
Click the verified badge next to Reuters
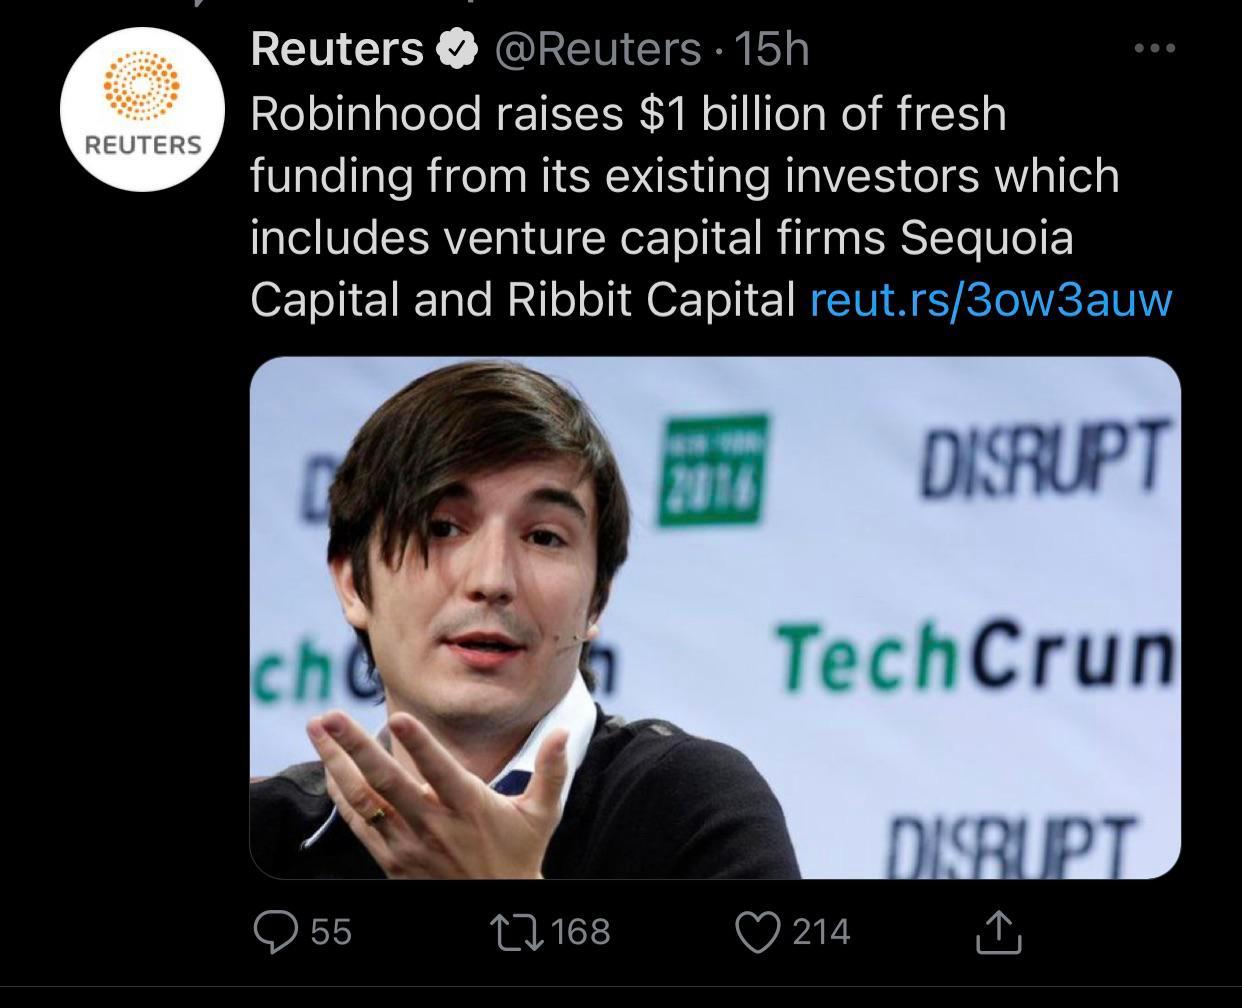point(457,49)
